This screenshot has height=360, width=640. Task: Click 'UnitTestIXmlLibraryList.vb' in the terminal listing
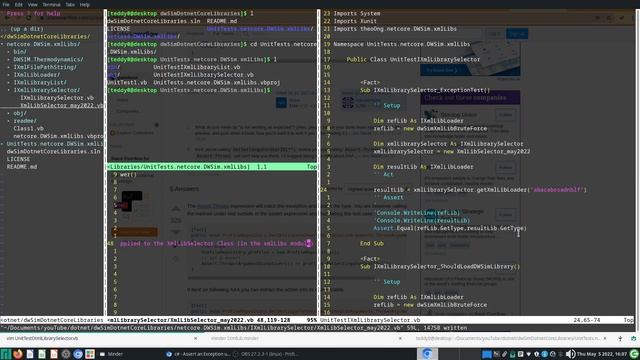[197, 67]
